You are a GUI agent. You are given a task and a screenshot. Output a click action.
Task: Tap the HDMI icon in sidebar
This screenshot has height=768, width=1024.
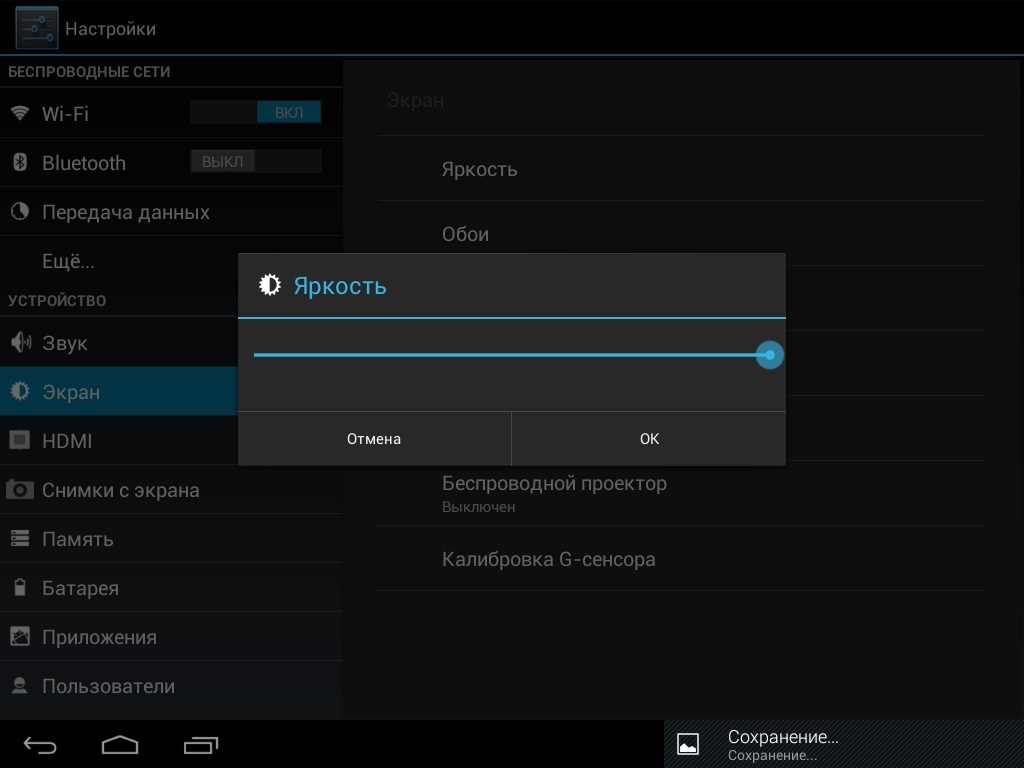click(20, 441)
